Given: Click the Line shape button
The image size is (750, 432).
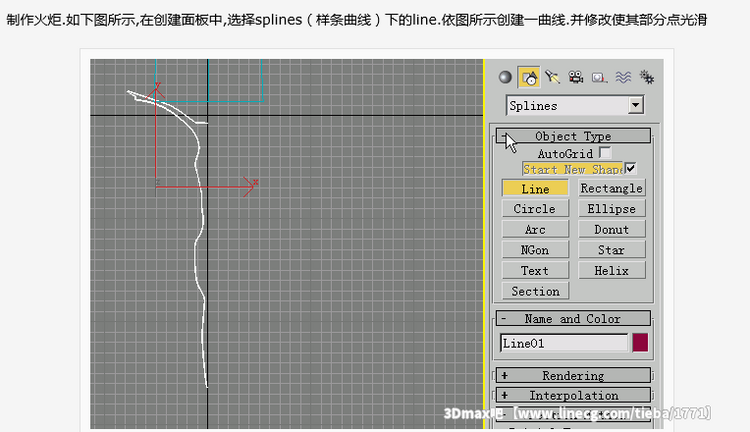Looking at the screenshot, I should [x=535, y=188].
